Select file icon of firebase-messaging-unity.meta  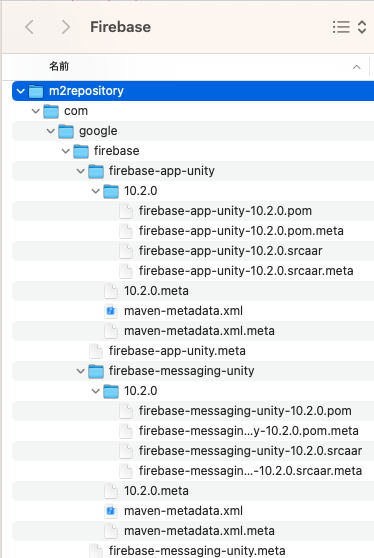pyautogui.click(x=96, y=551)
